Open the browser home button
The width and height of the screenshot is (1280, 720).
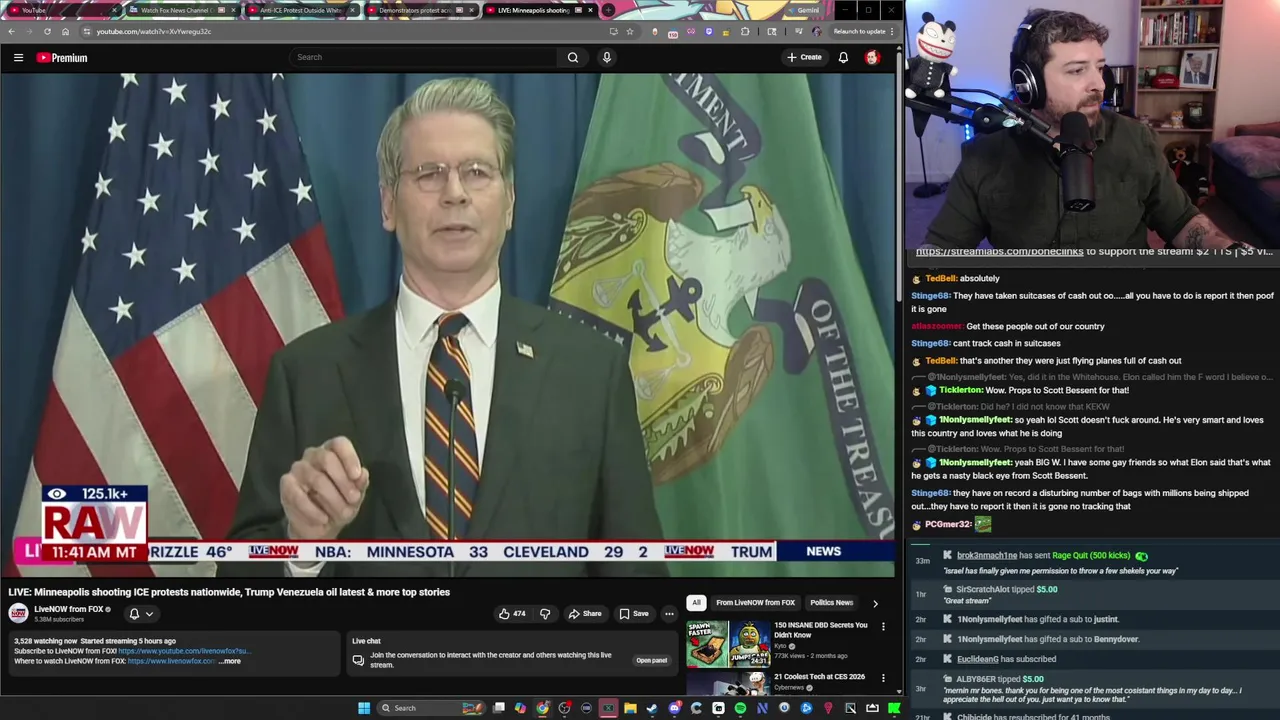point(65,31)
